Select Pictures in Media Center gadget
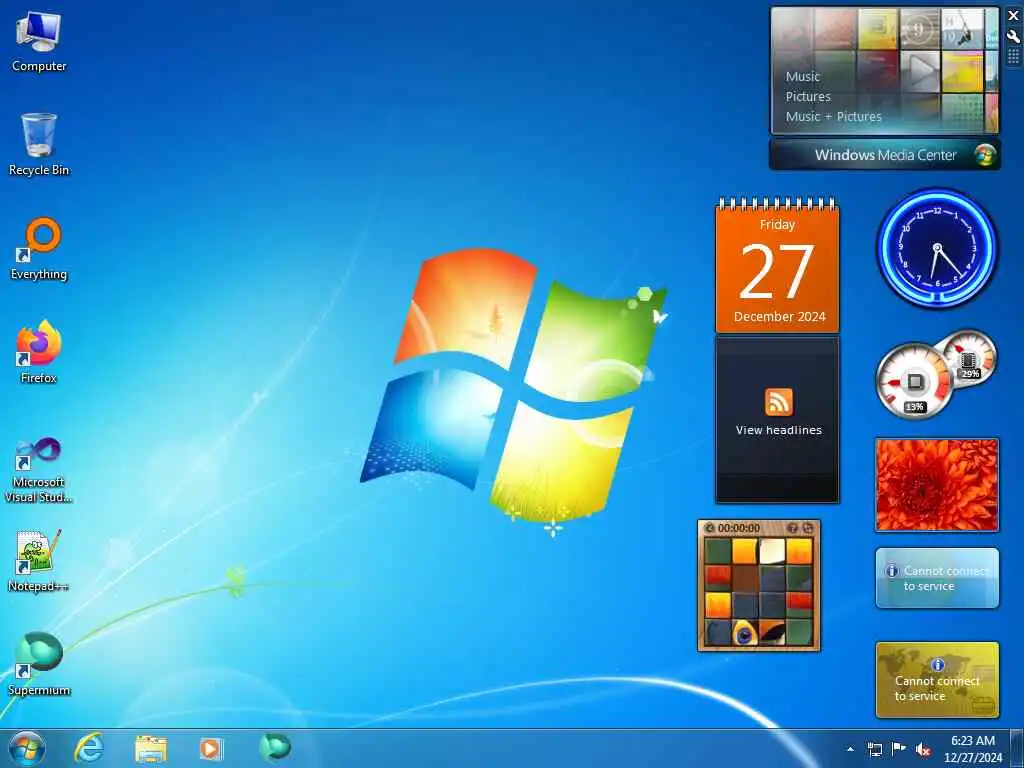Viewport: 1024px width, 768px height. pyautogui.click(x=808, y=97)
